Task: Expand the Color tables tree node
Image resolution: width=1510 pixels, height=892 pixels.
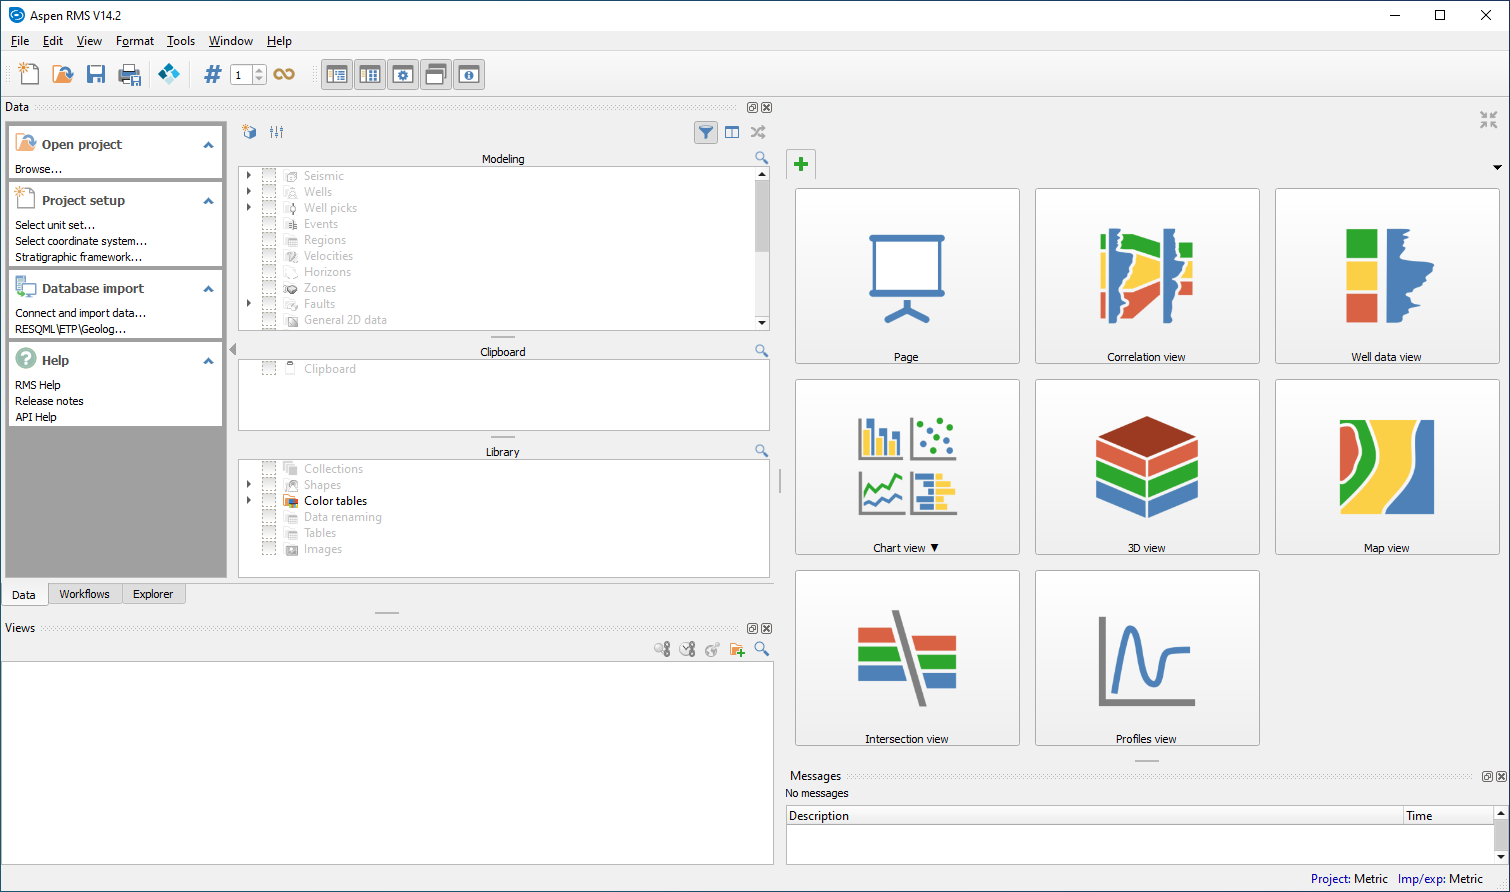Action: pos(249,500)
